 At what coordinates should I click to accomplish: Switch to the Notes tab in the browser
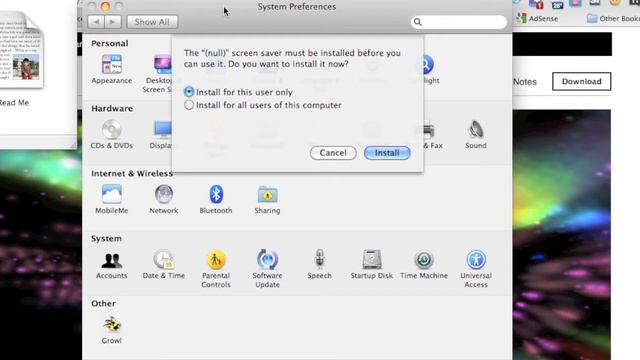tap(524, 82)
